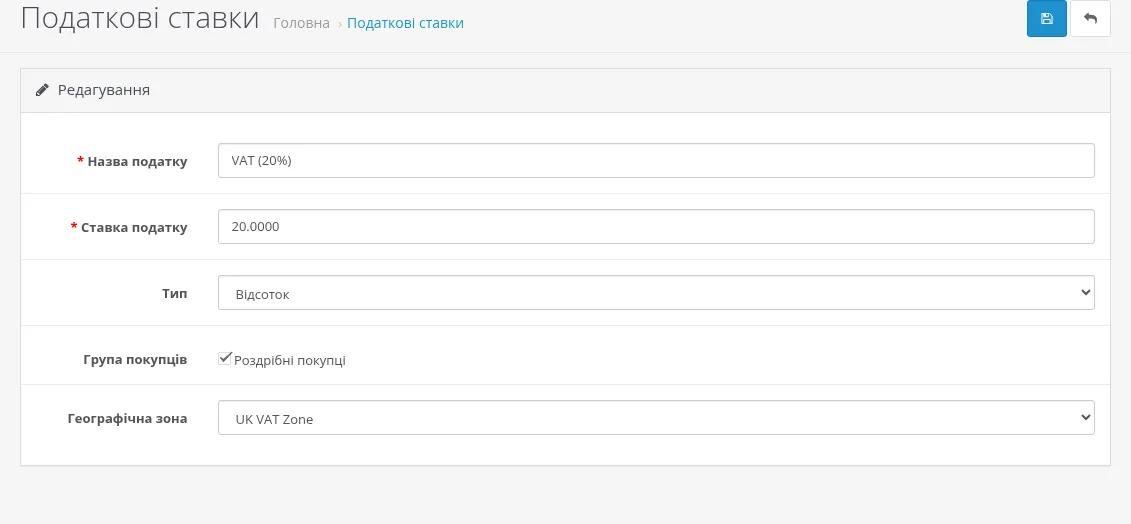This screenshot has width=1131, height=524.
Task: Click the back arrow cancel button
Action: pyautogui.click(x=1090, y=19)
